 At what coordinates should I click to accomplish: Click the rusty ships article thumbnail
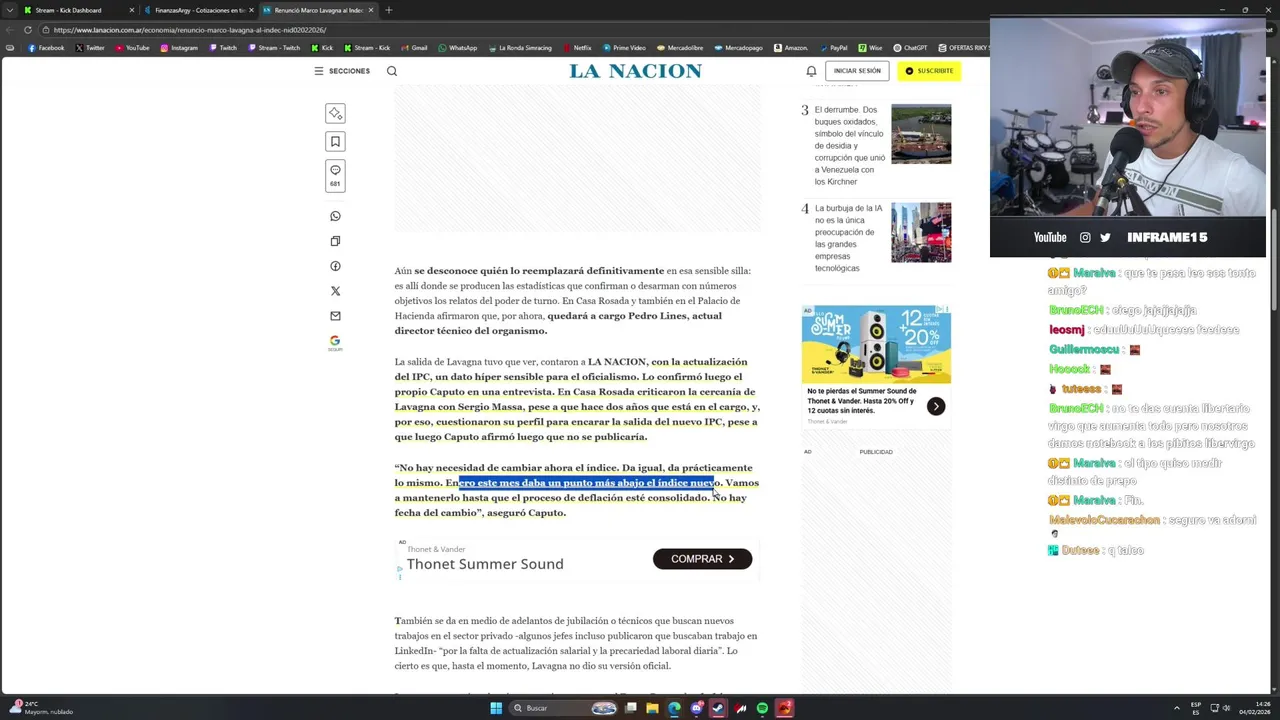[x=921, y=134]
